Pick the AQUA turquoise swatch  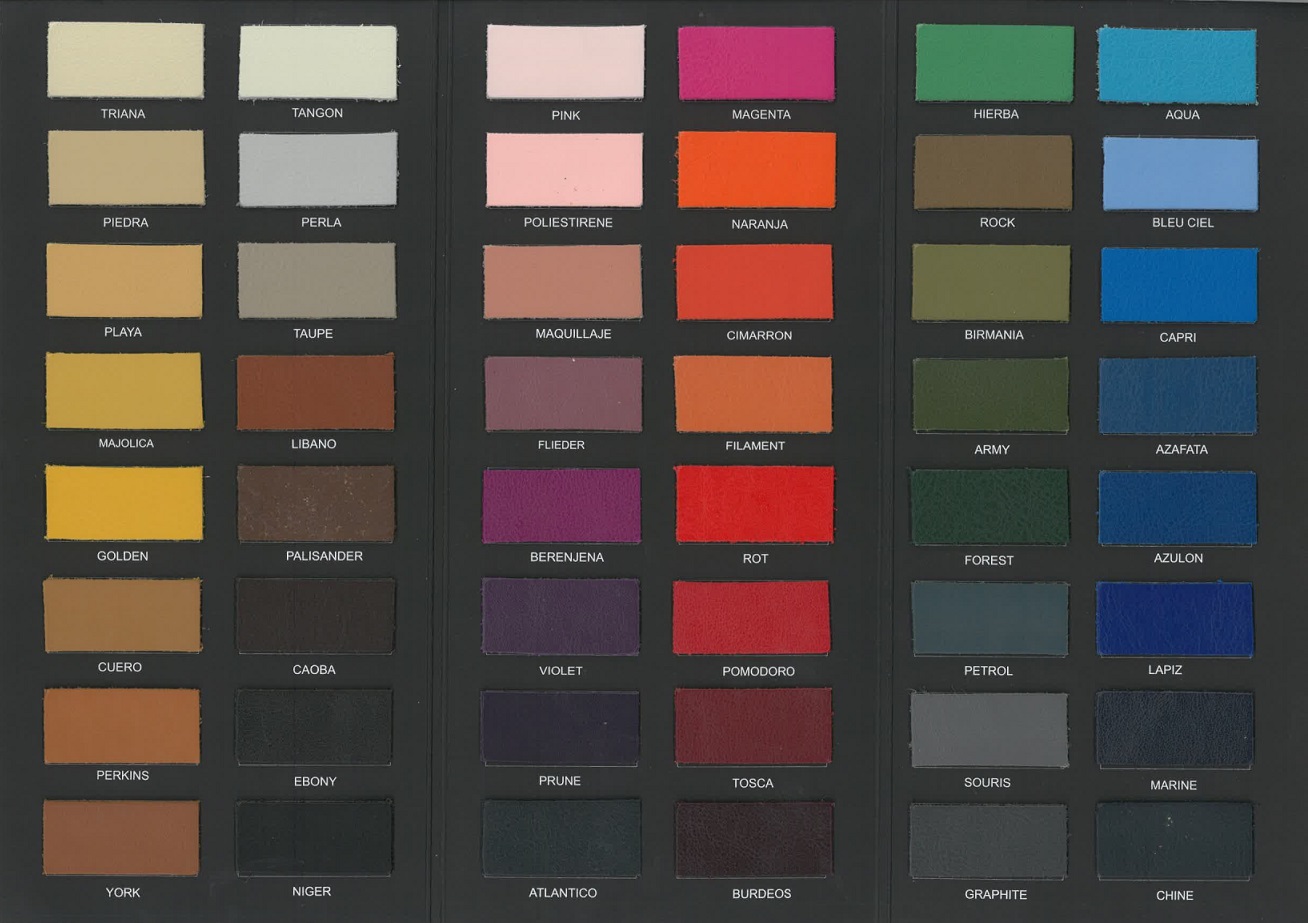click(1177, 65)
